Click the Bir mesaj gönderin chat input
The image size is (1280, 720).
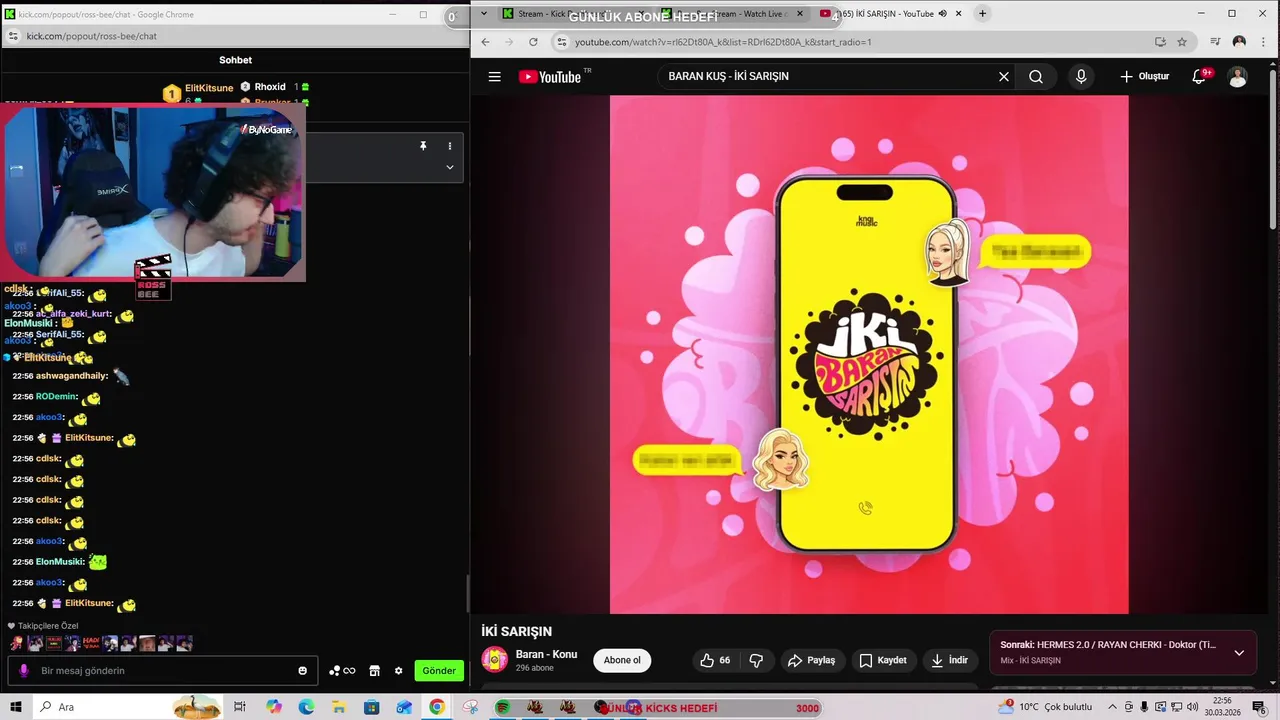point(164,671)
